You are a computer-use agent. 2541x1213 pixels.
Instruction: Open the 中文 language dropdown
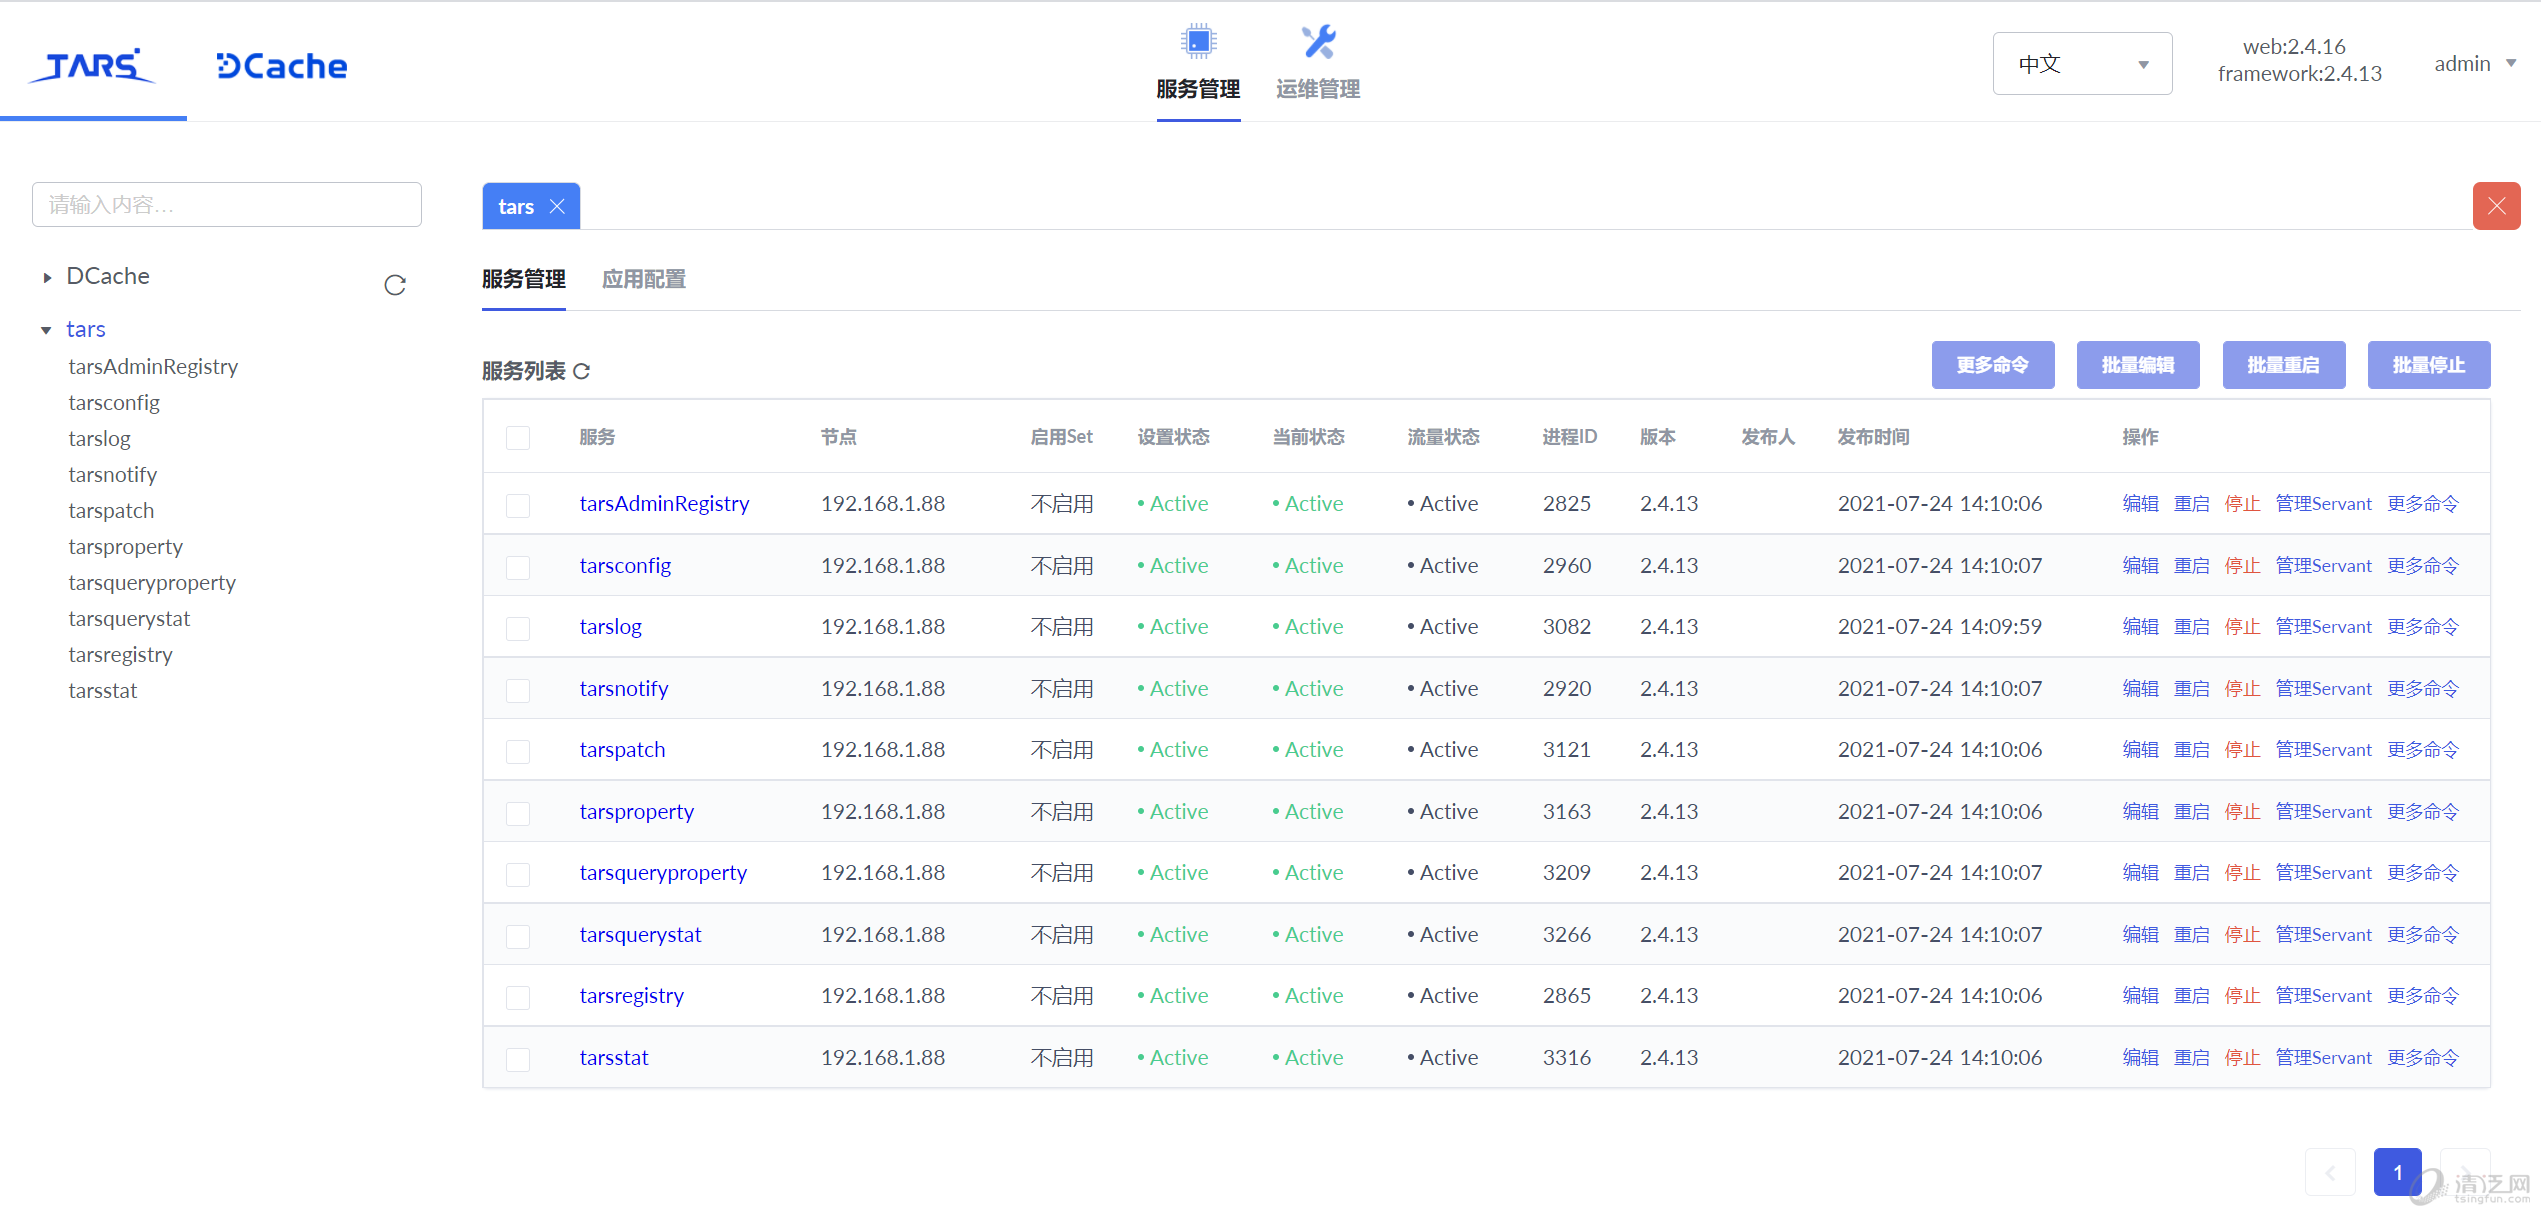tap(2081, 64)
